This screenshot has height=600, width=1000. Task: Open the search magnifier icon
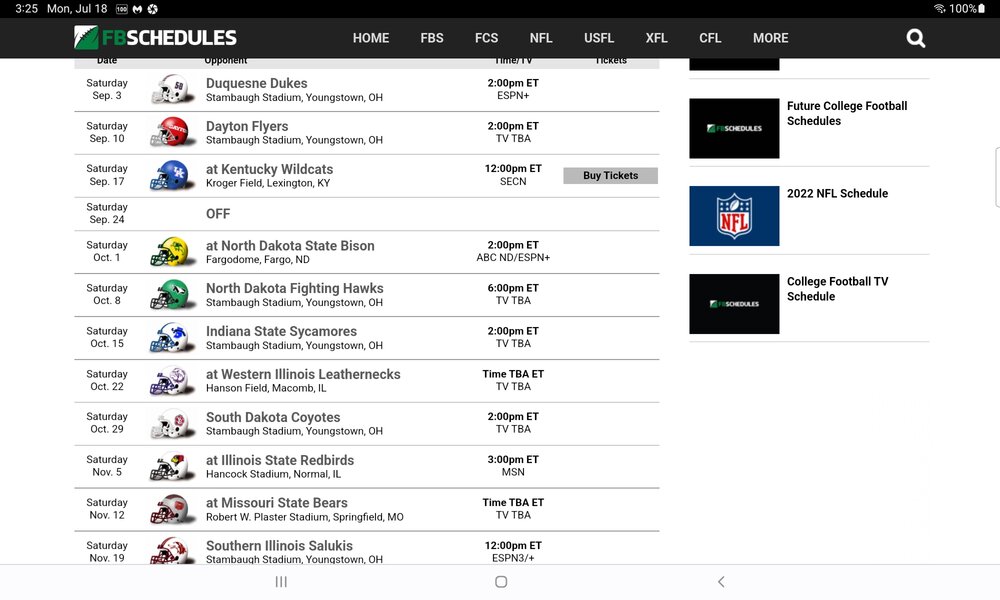point(915,38)
